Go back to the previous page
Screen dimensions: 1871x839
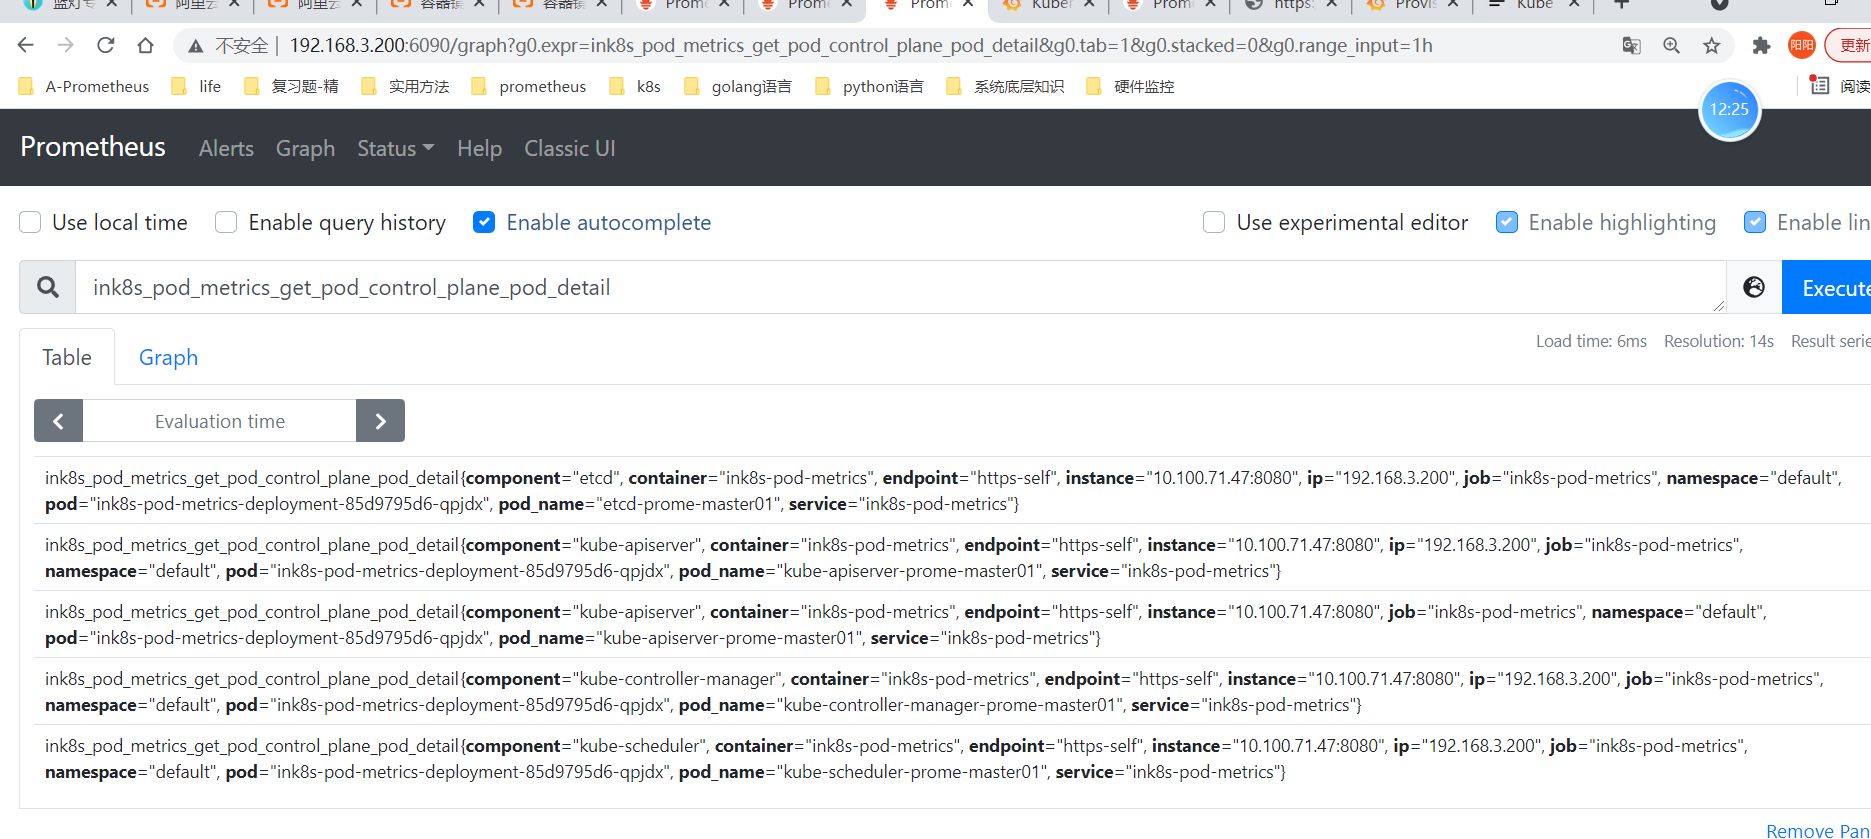click(x=26, y=45)
